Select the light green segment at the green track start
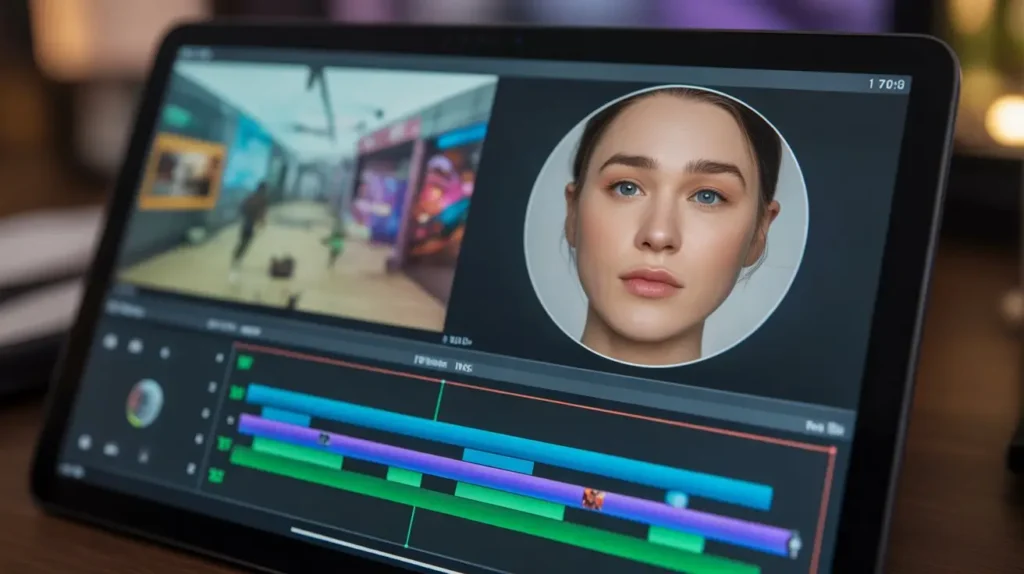This screenshot has height=574, width=1024. click(x=297, y=453)
